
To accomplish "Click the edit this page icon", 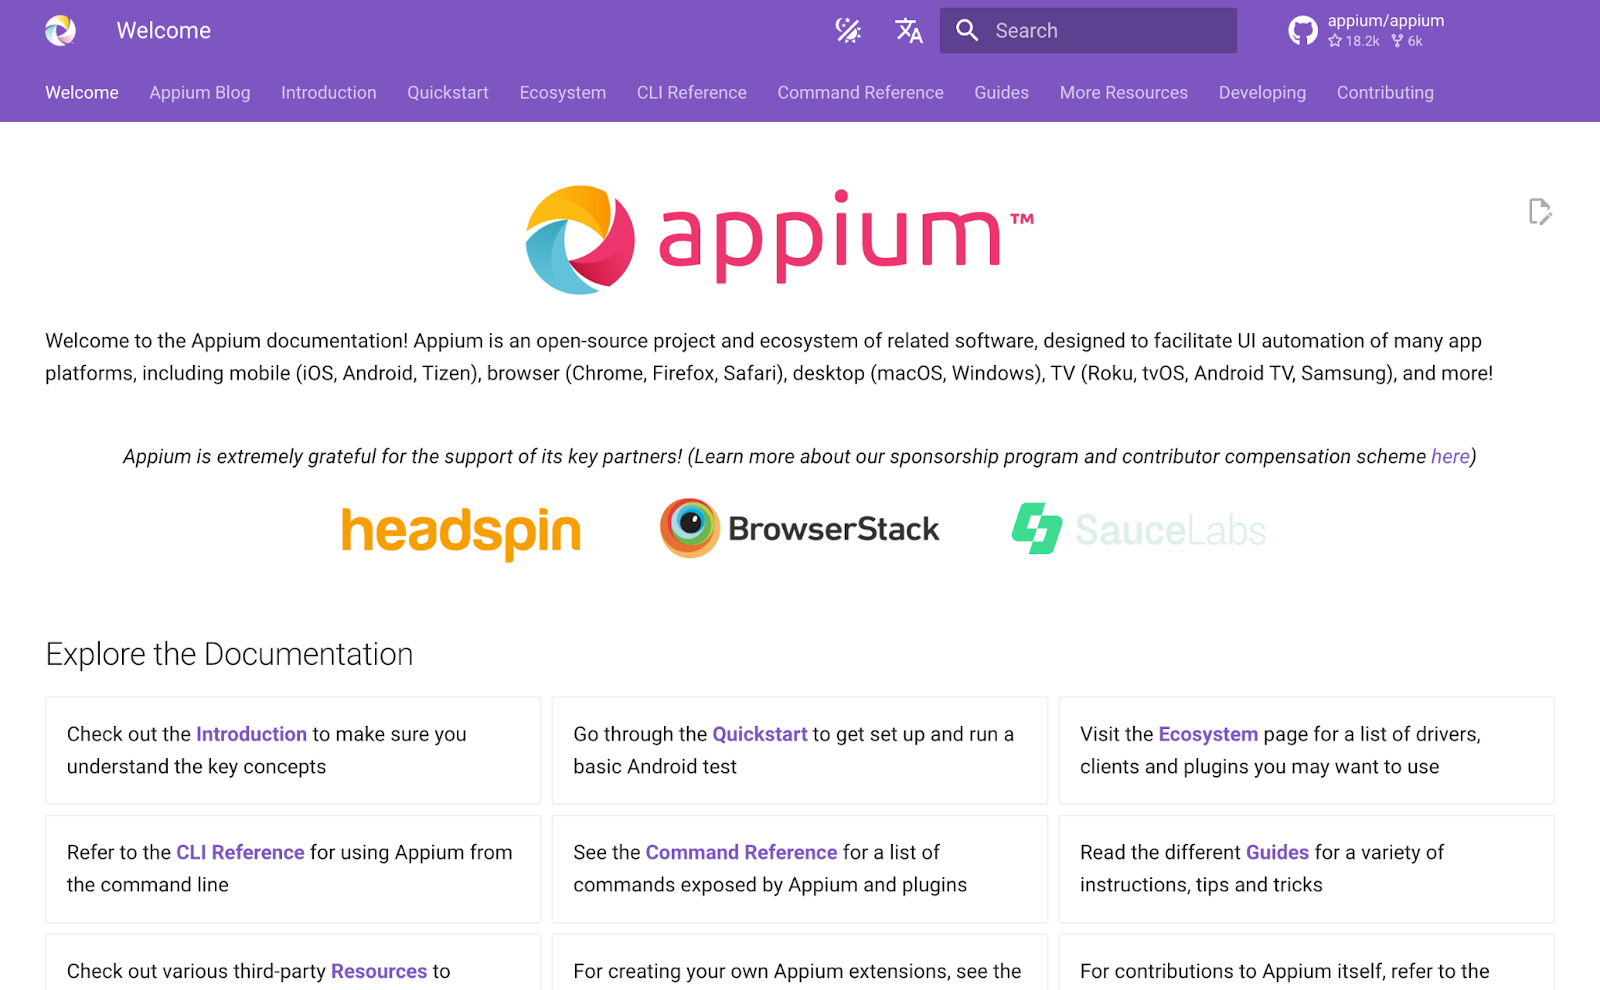I will click(1540, 211).
